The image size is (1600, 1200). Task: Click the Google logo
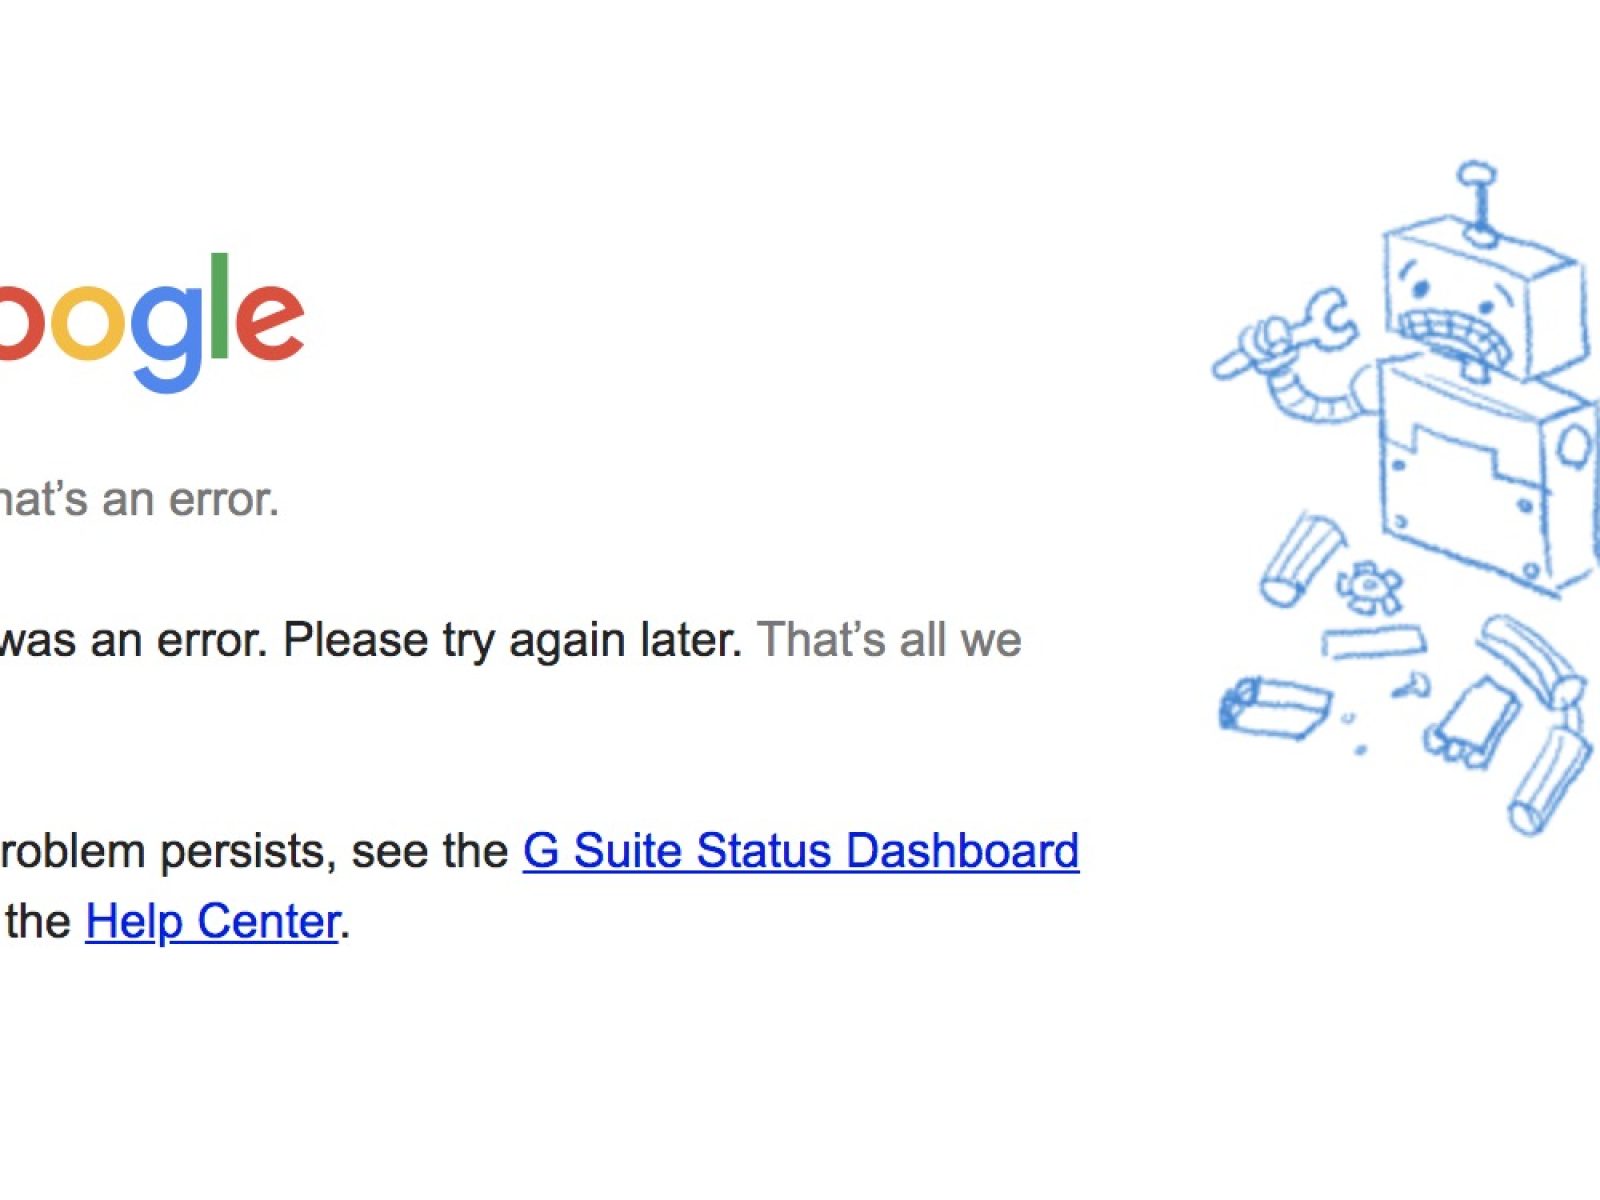pyautogui.click(x=150, y=318)
